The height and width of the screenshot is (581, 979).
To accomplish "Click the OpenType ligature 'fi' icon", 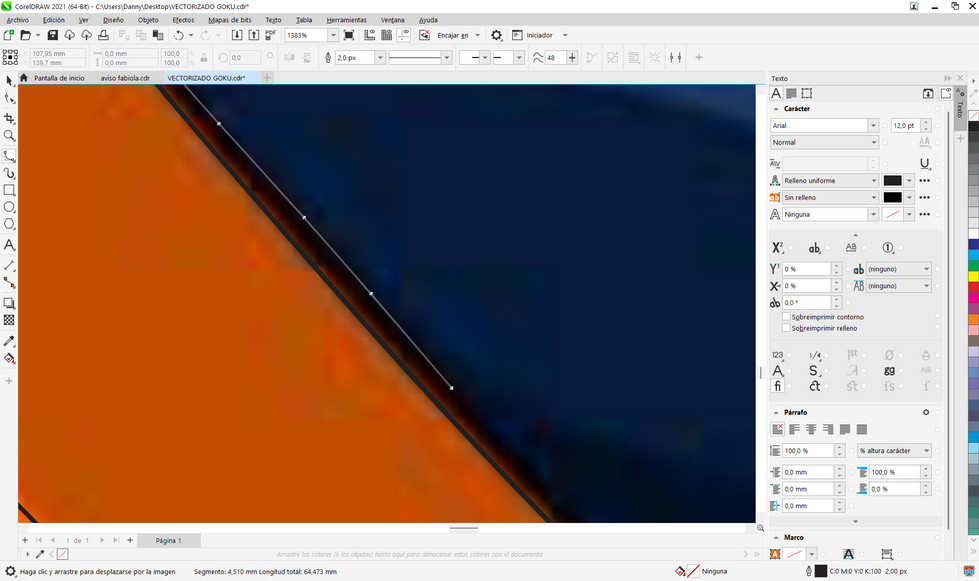I will click(x=777, y=386).
